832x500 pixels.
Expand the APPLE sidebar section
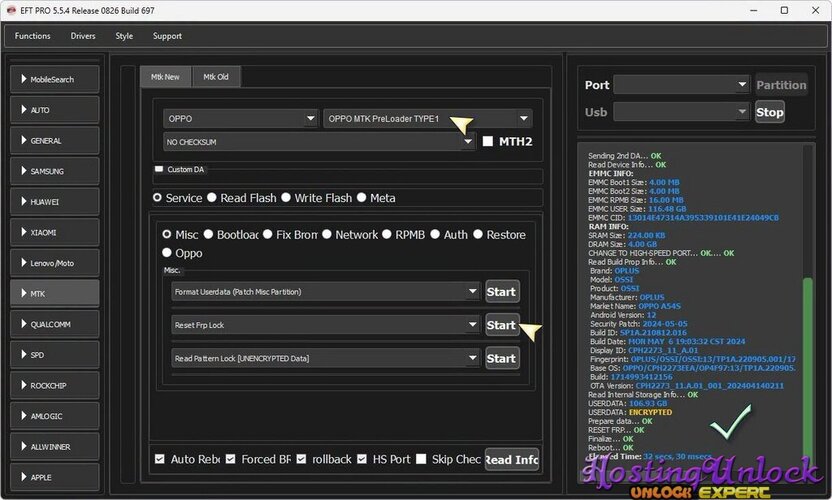coord(54,477)
